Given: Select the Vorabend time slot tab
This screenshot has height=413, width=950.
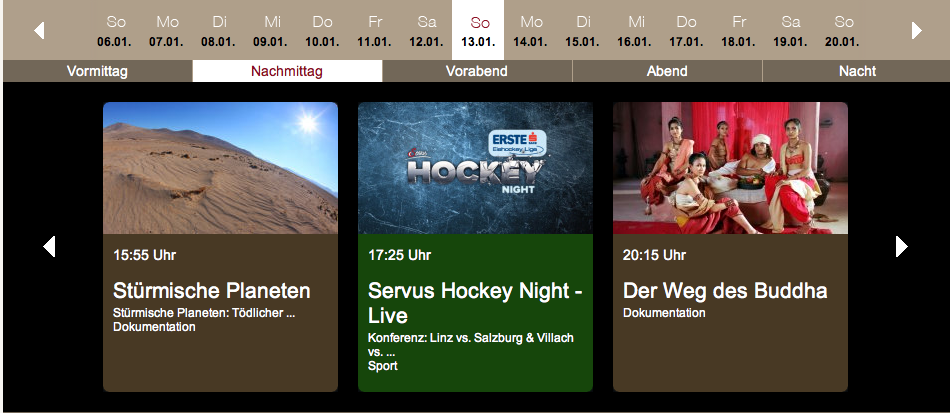Looking at the screenshot, I should click(x=477, y=71).
